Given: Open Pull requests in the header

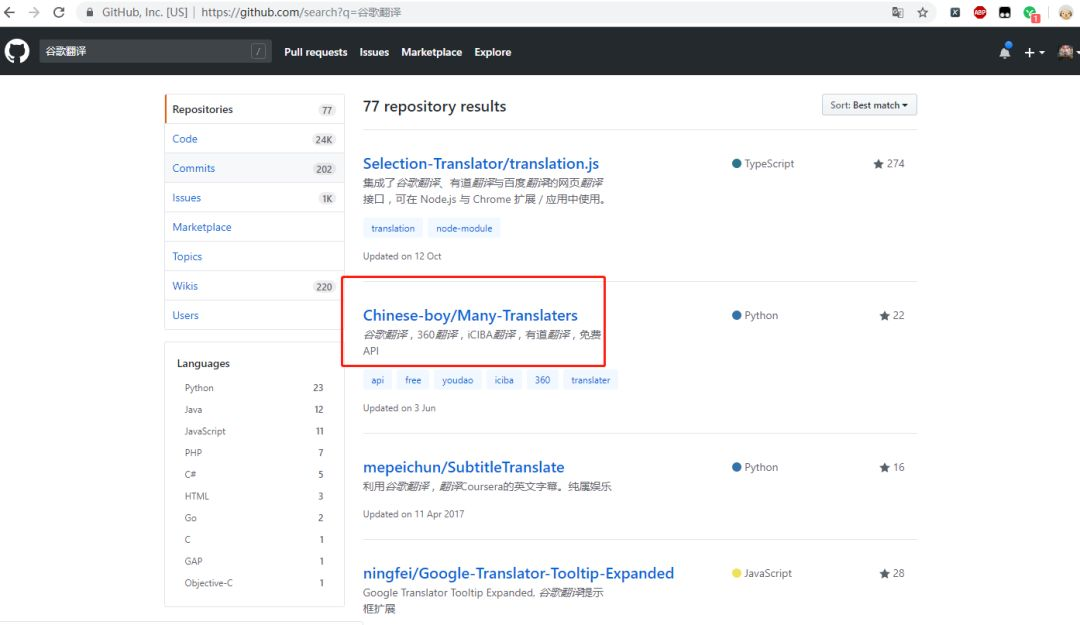Looking at the screenshot, I should [x=315, y=52].
